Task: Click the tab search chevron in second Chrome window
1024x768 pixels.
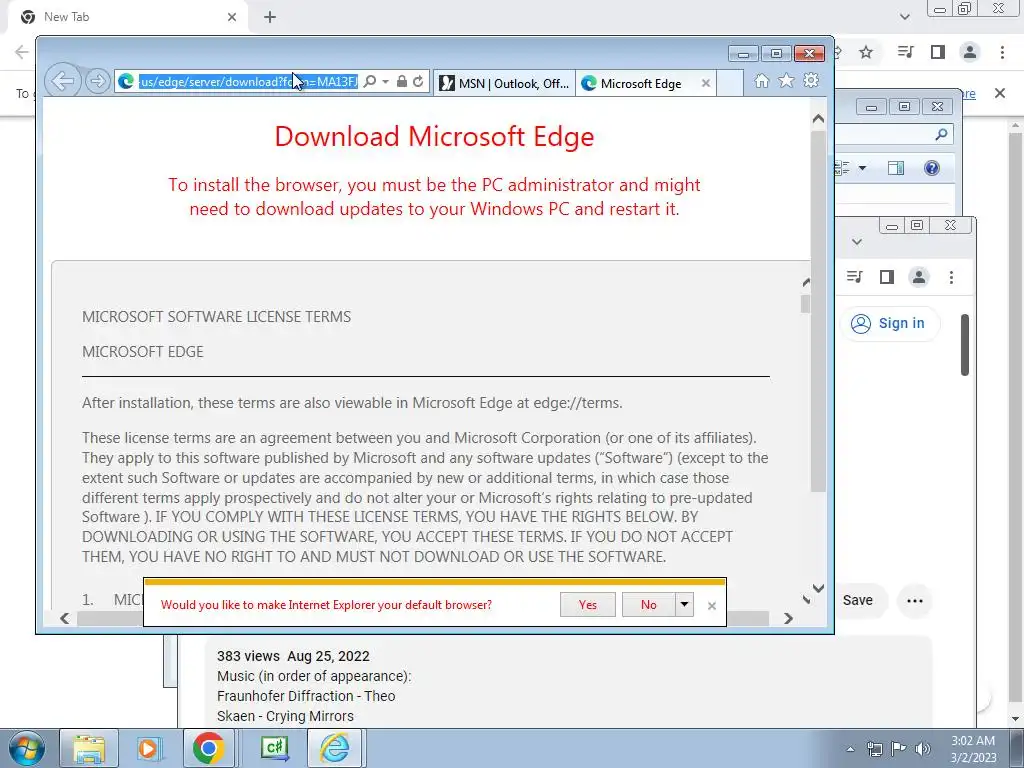Action: (x=857, y=242)
